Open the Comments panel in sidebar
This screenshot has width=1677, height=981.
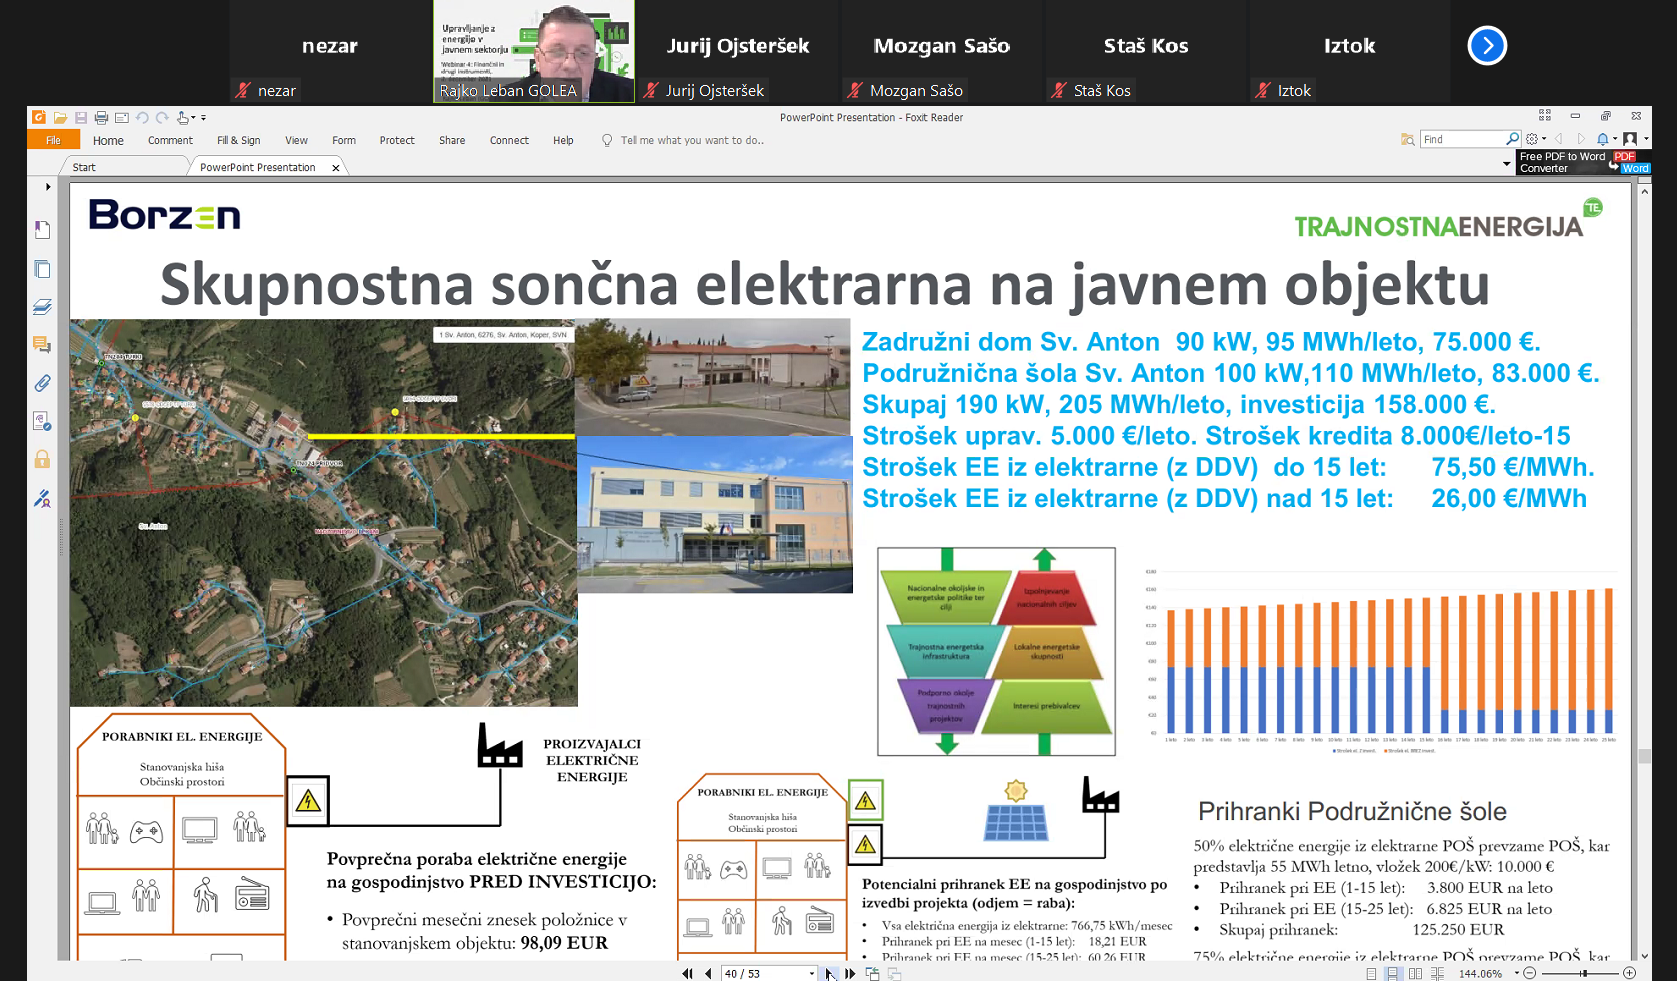coord(42,345)
